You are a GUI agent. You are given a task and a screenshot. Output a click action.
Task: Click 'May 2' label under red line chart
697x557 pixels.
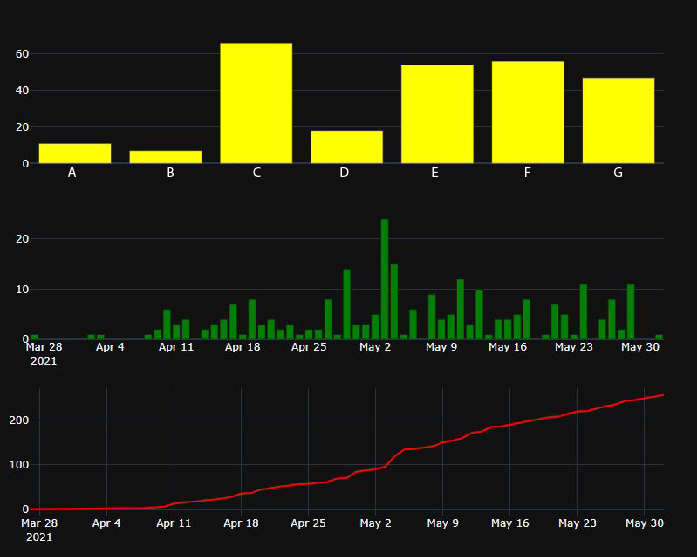376,523
